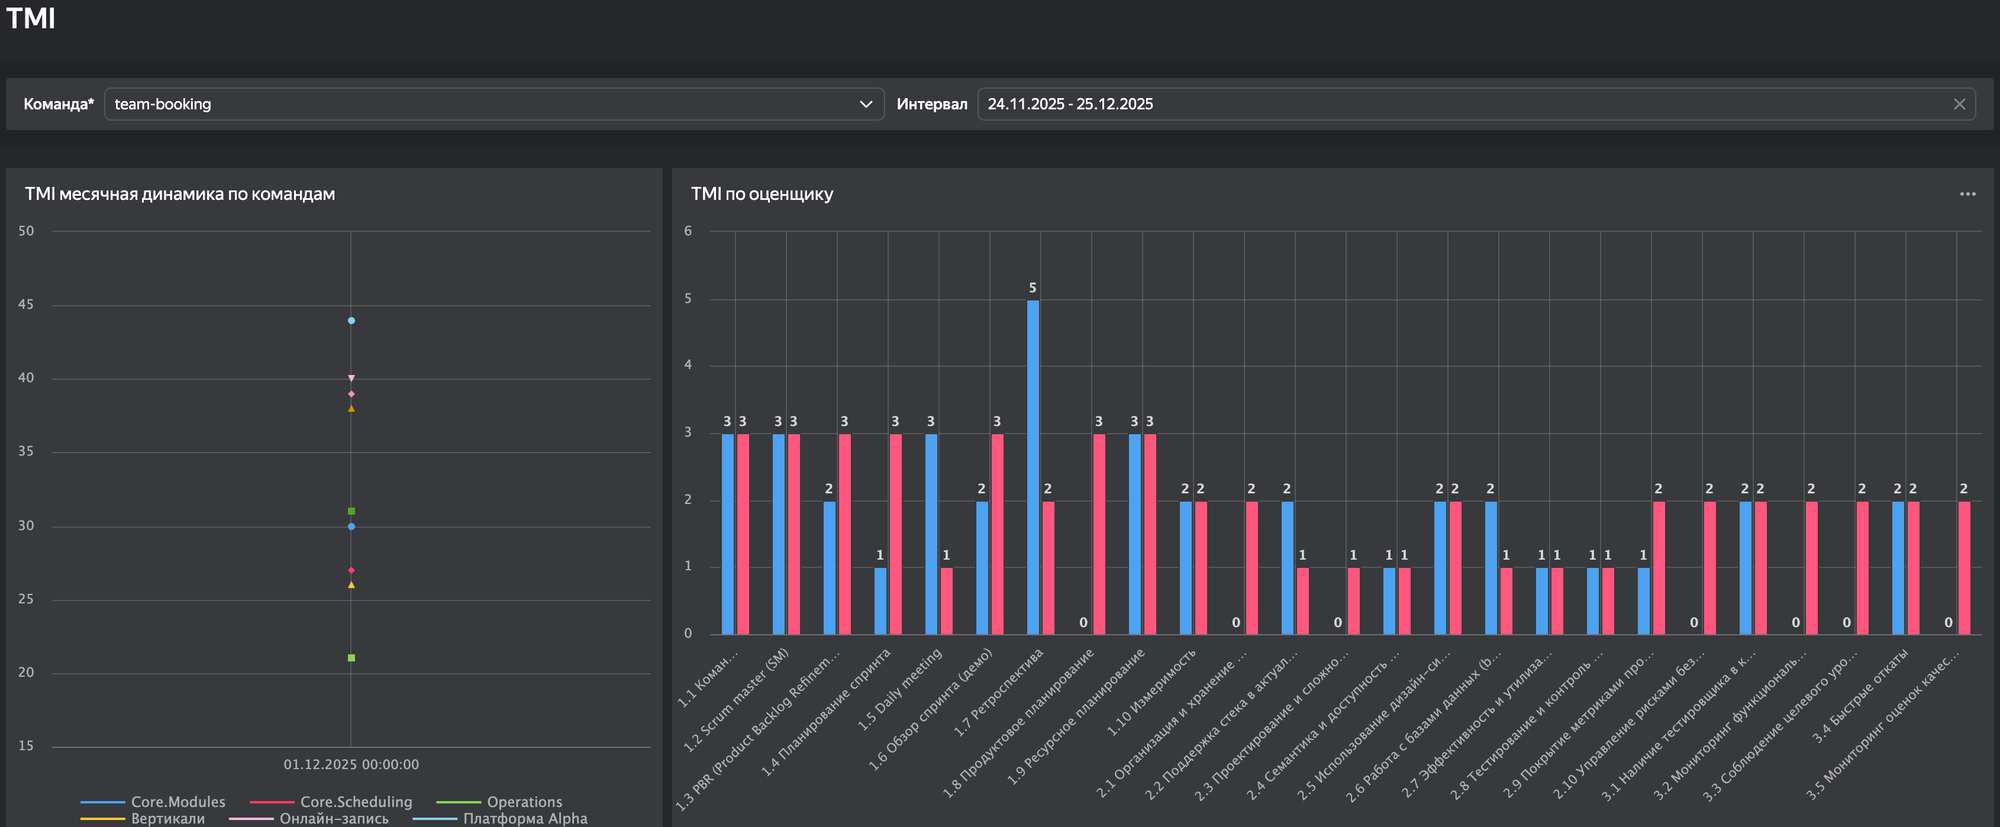This screenshot has width=2000, height=827.
Task: Select the pink bar for 1.8 Продуктовое планирование
Action: pyautogui.click(x=1099, y=534)
